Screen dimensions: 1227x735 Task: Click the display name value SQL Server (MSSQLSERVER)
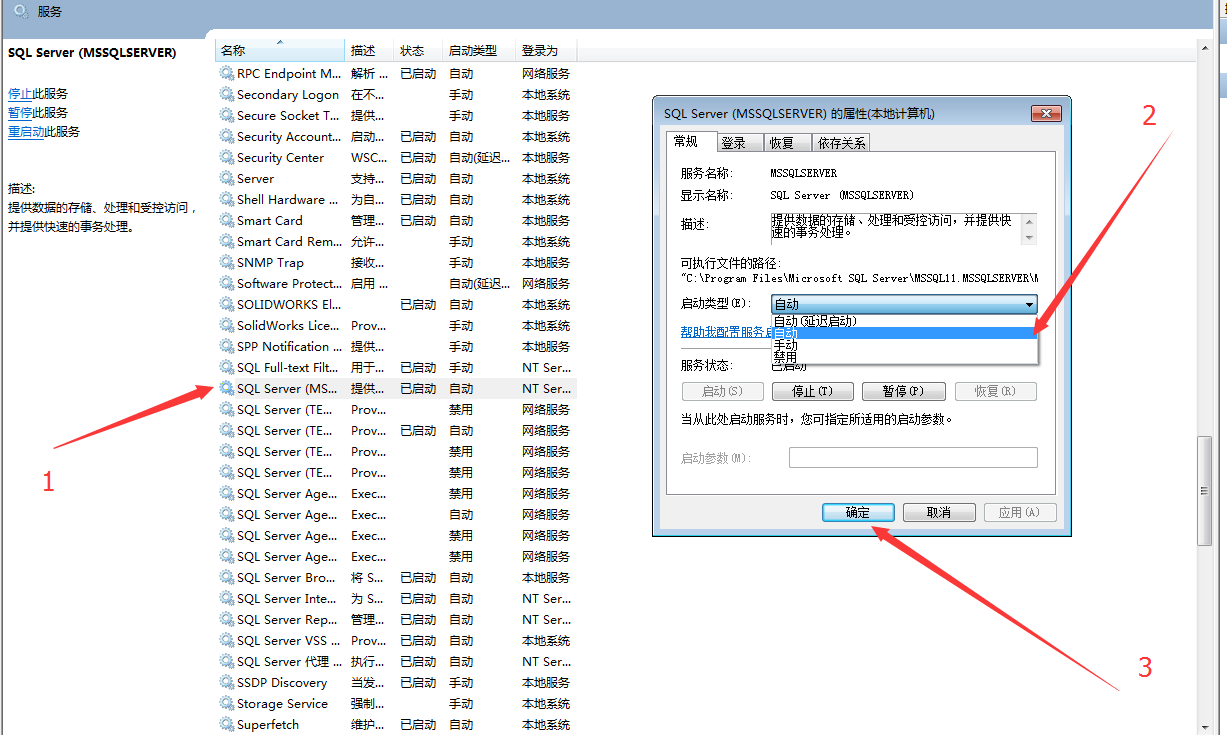pyautogui.click(x=842, y=196)
